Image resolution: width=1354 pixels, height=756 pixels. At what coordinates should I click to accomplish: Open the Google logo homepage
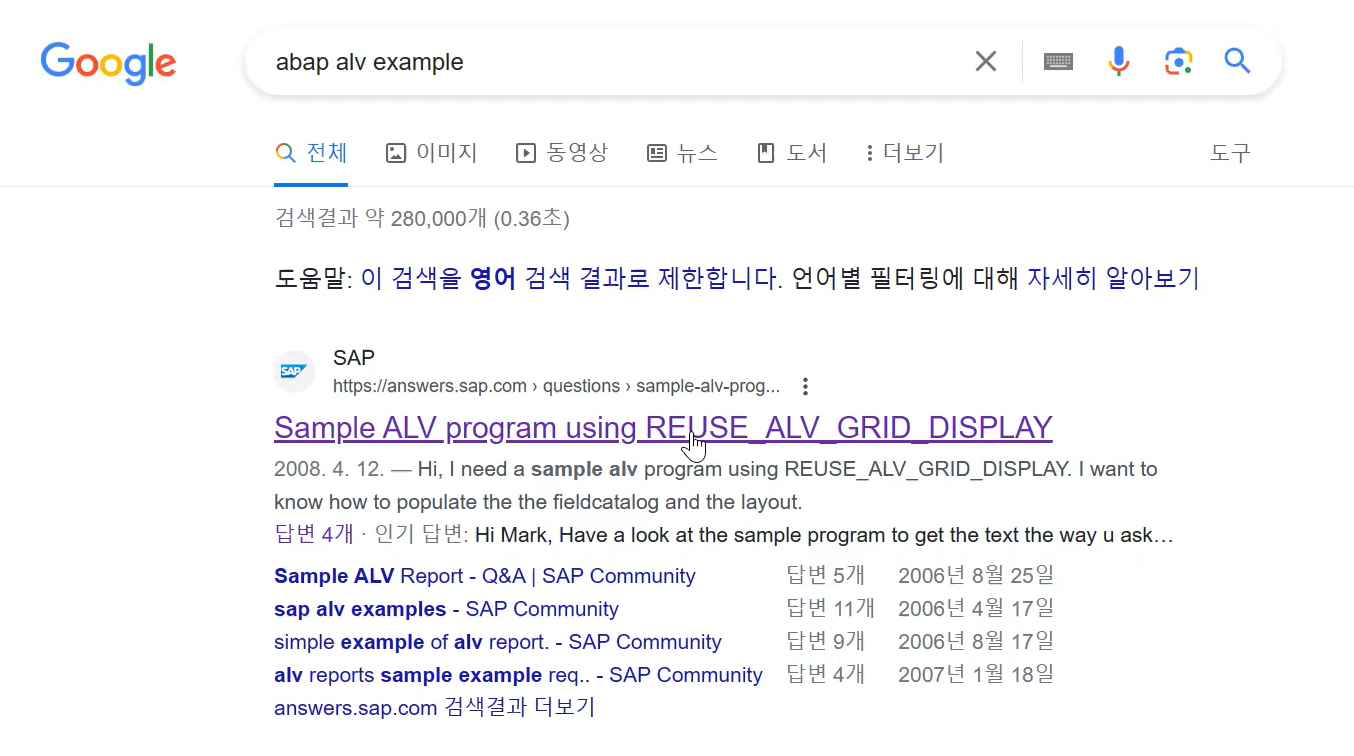(108, 63)
